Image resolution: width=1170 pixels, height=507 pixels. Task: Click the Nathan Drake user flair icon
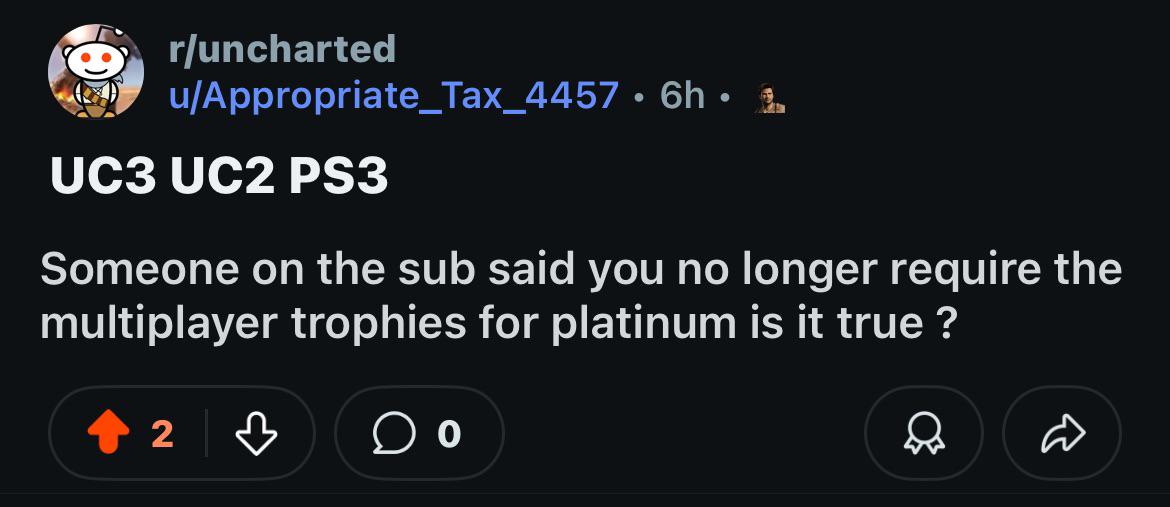[x=769, y=98]
